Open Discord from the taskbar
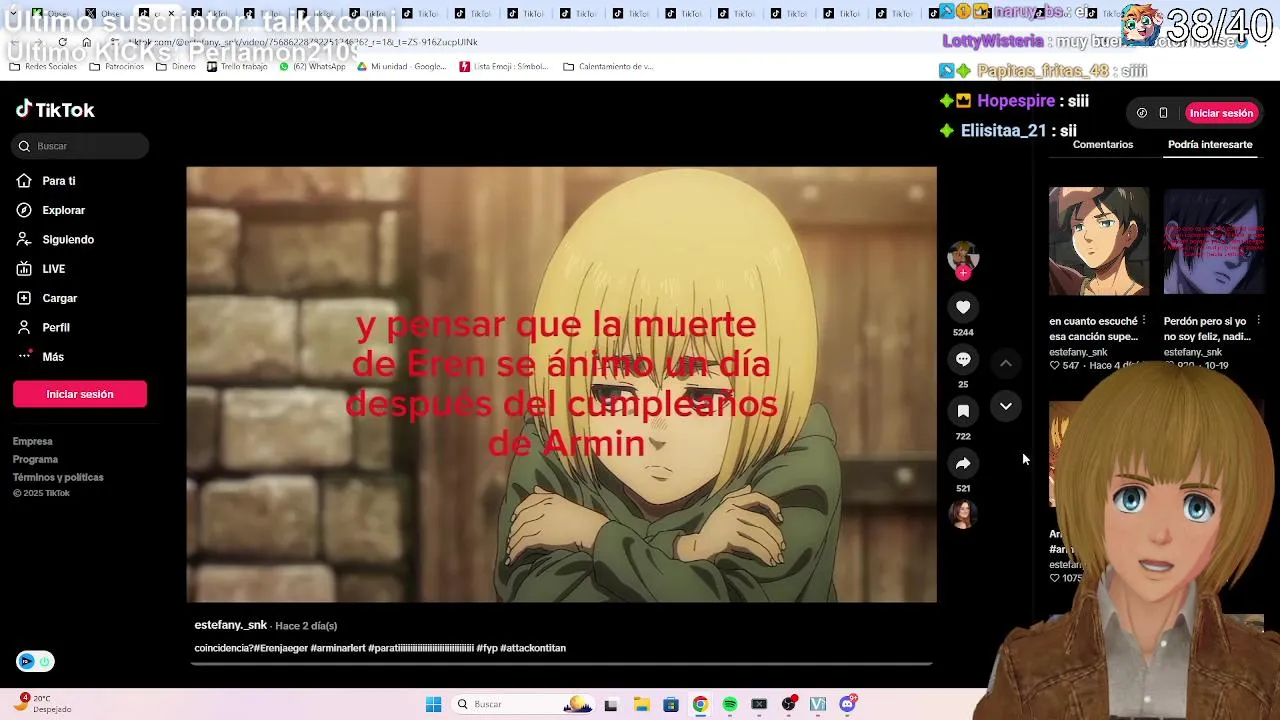This screenshot has height=720, width=1280. [x=848, y=704]
